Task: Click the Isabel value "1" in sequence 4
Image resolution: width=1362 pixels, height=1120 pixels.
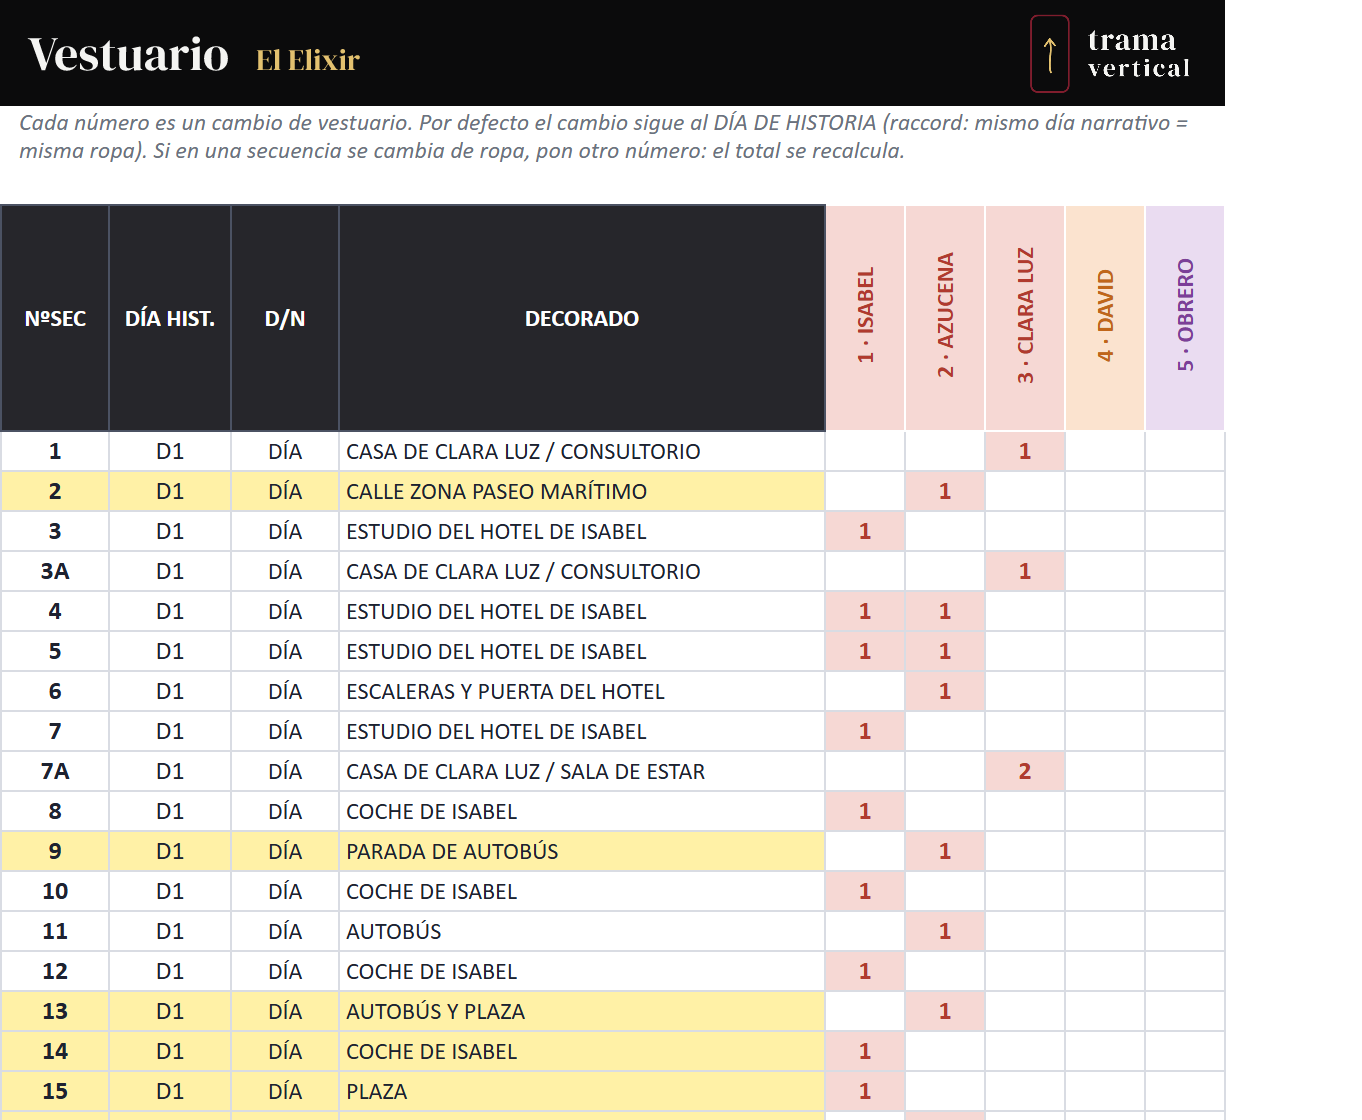Action: click(x=865, y=611)
